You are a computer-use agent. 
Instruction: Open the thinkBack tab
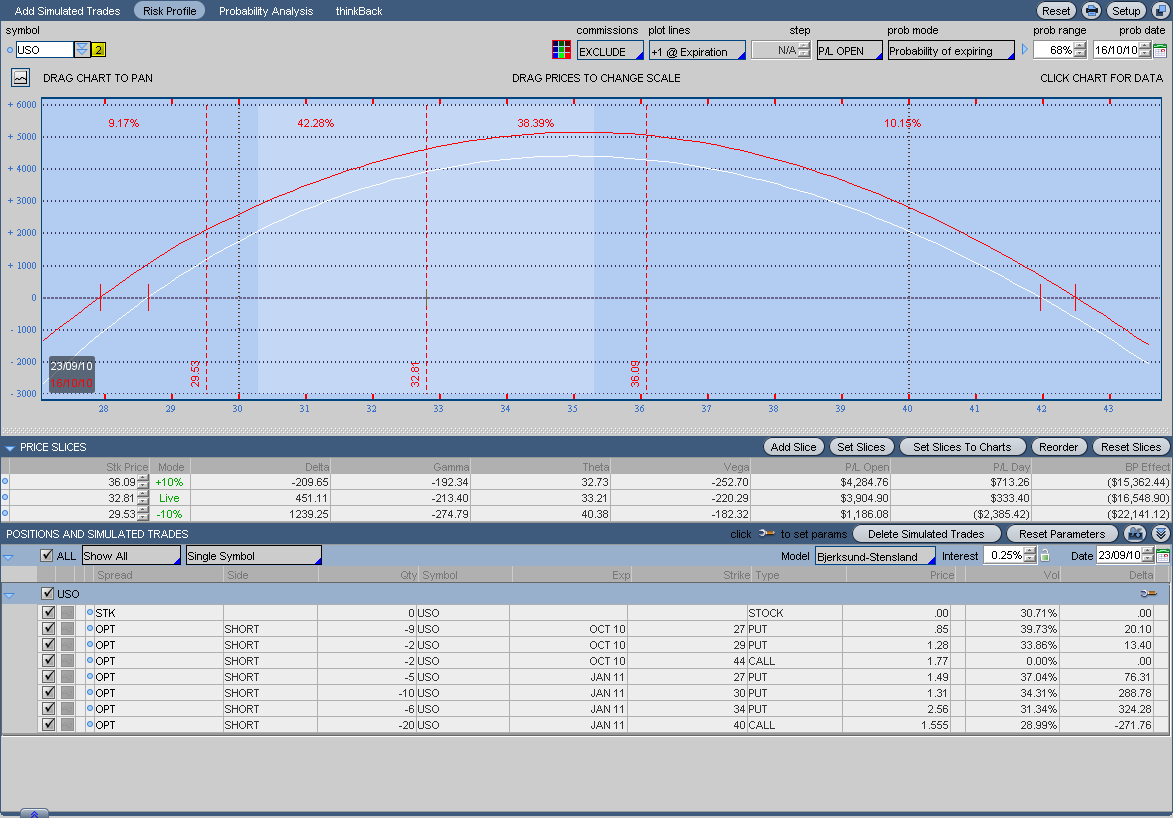pyautogui.click(x=359, y=11)
